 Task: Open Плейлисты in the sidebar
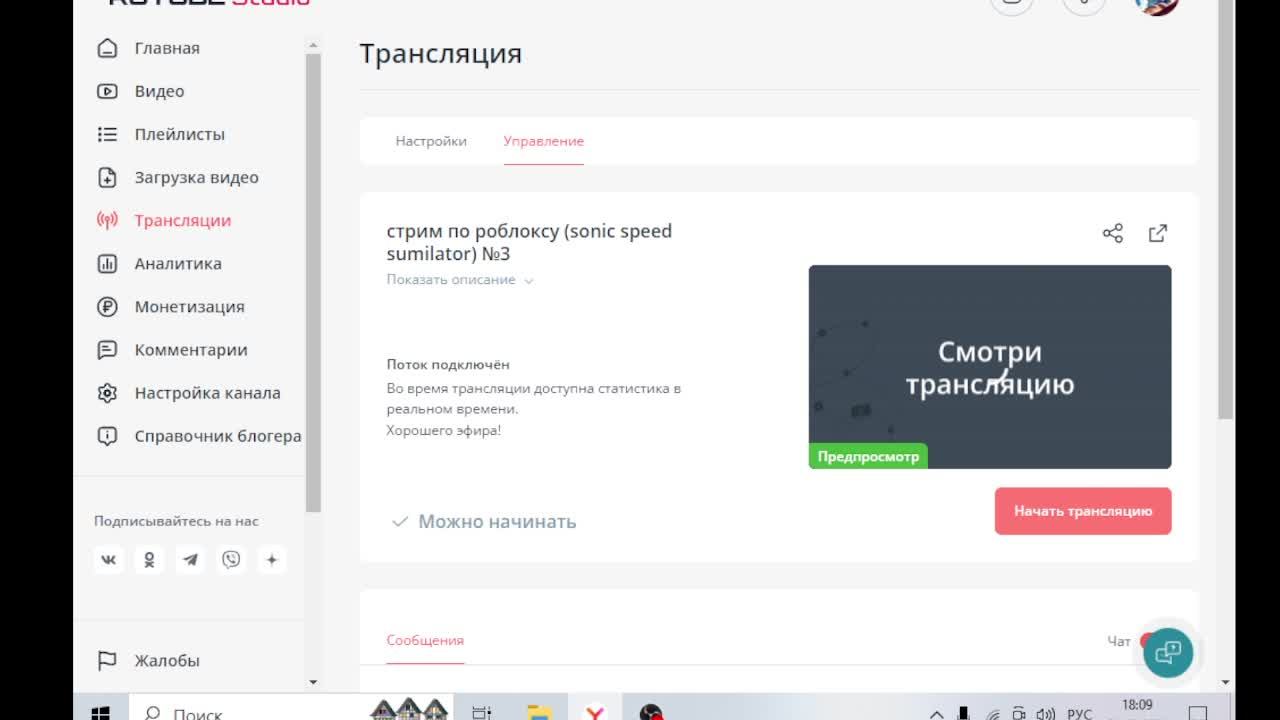pos(180,134)
